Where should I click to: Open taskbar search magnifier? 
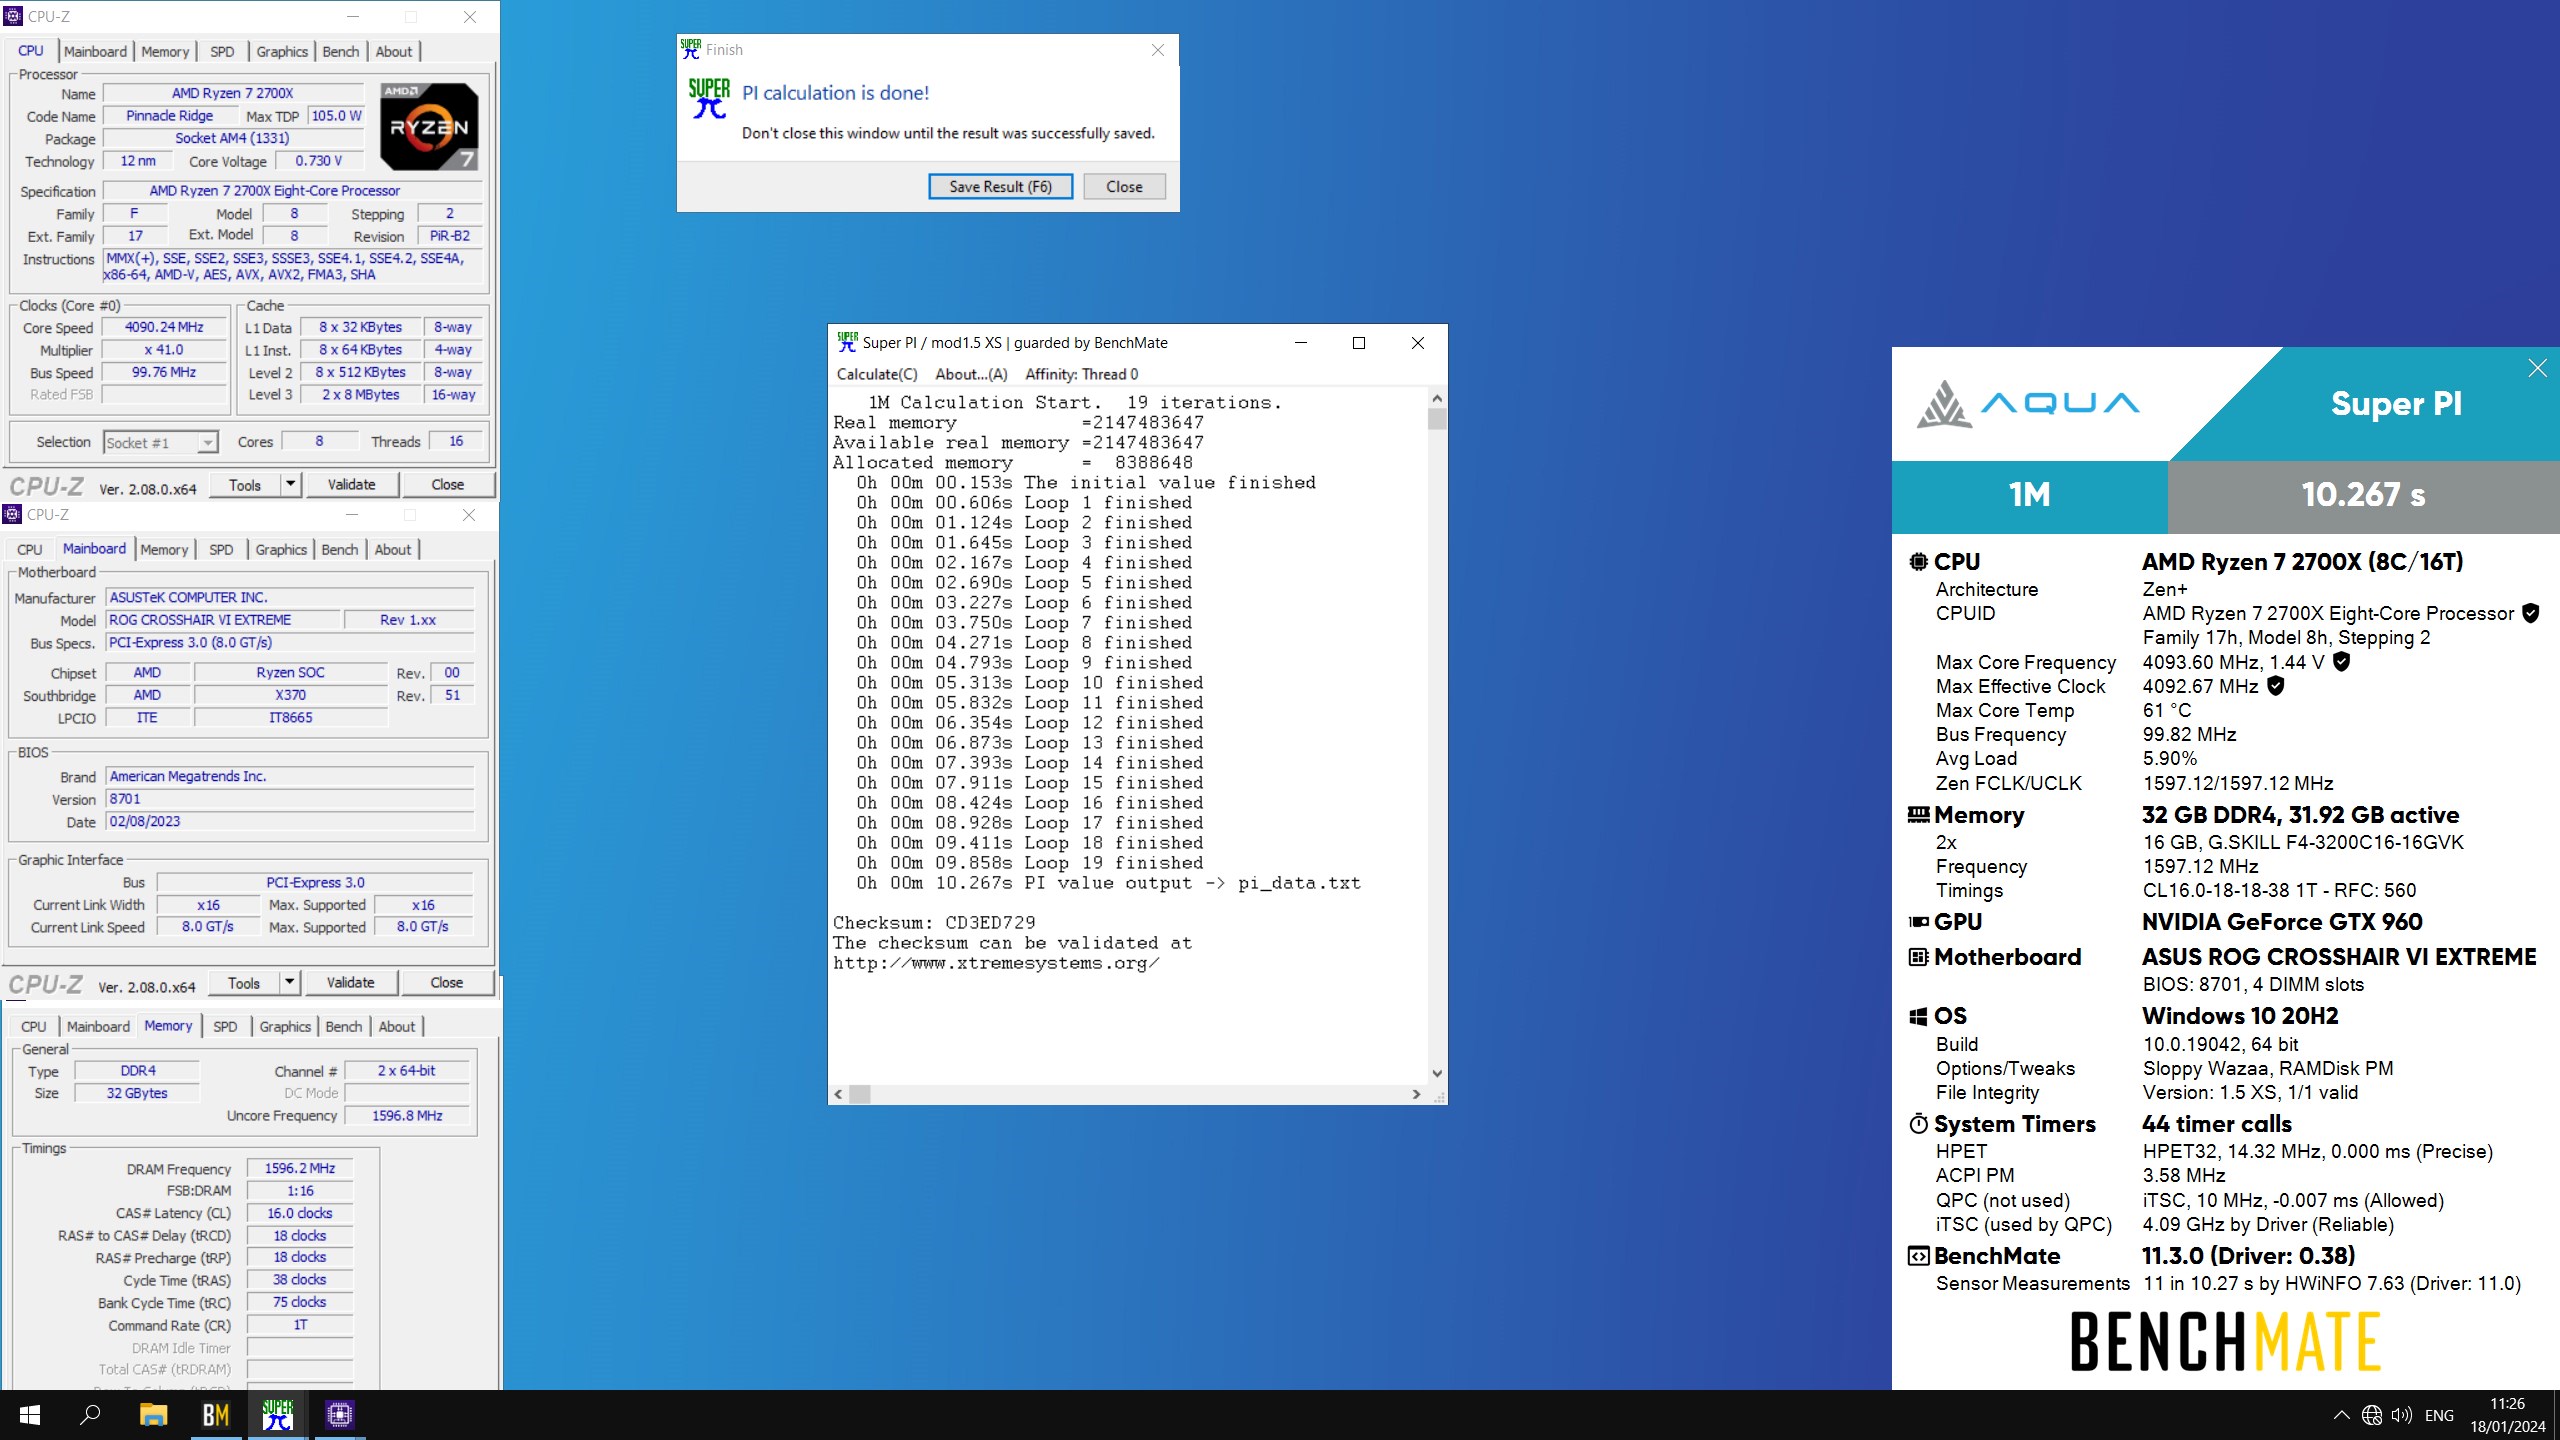pos(90,1415)
